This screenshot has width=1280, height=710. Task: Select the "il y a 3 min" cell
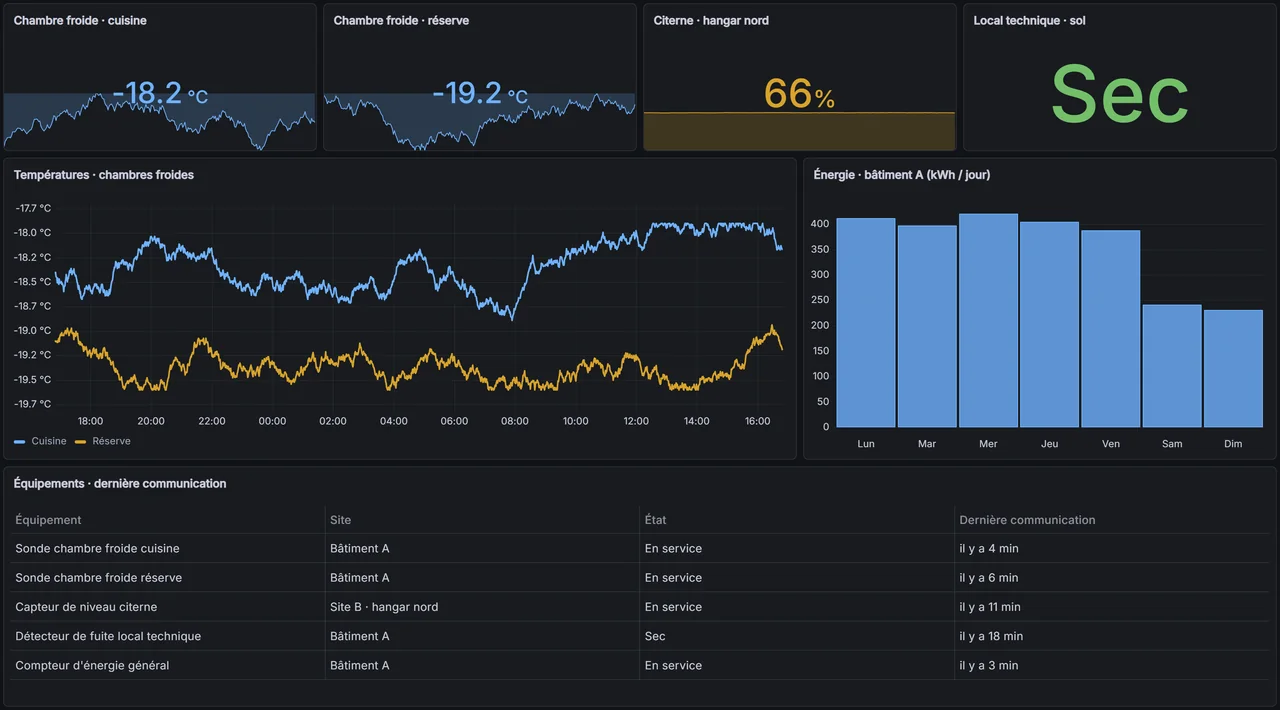[x=1112, y=665]
